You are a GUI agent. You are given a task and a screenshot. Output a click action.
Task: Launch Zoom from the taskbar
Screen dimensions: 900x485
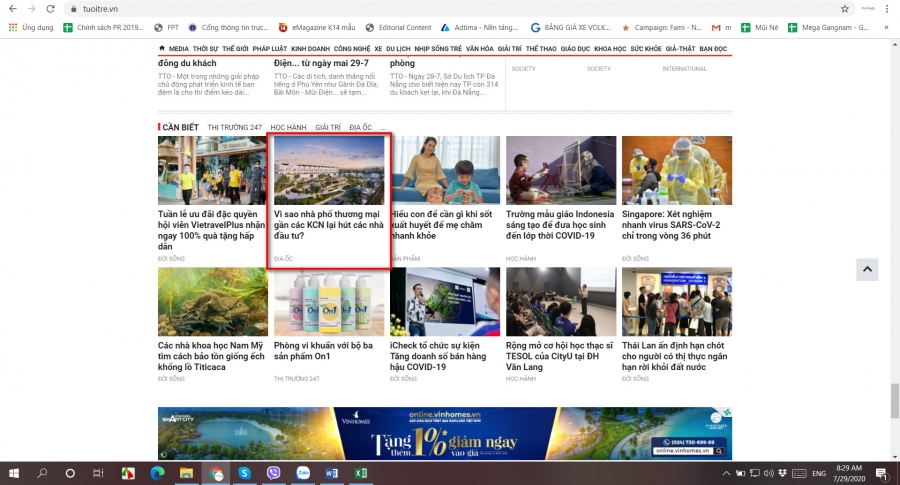303,473
